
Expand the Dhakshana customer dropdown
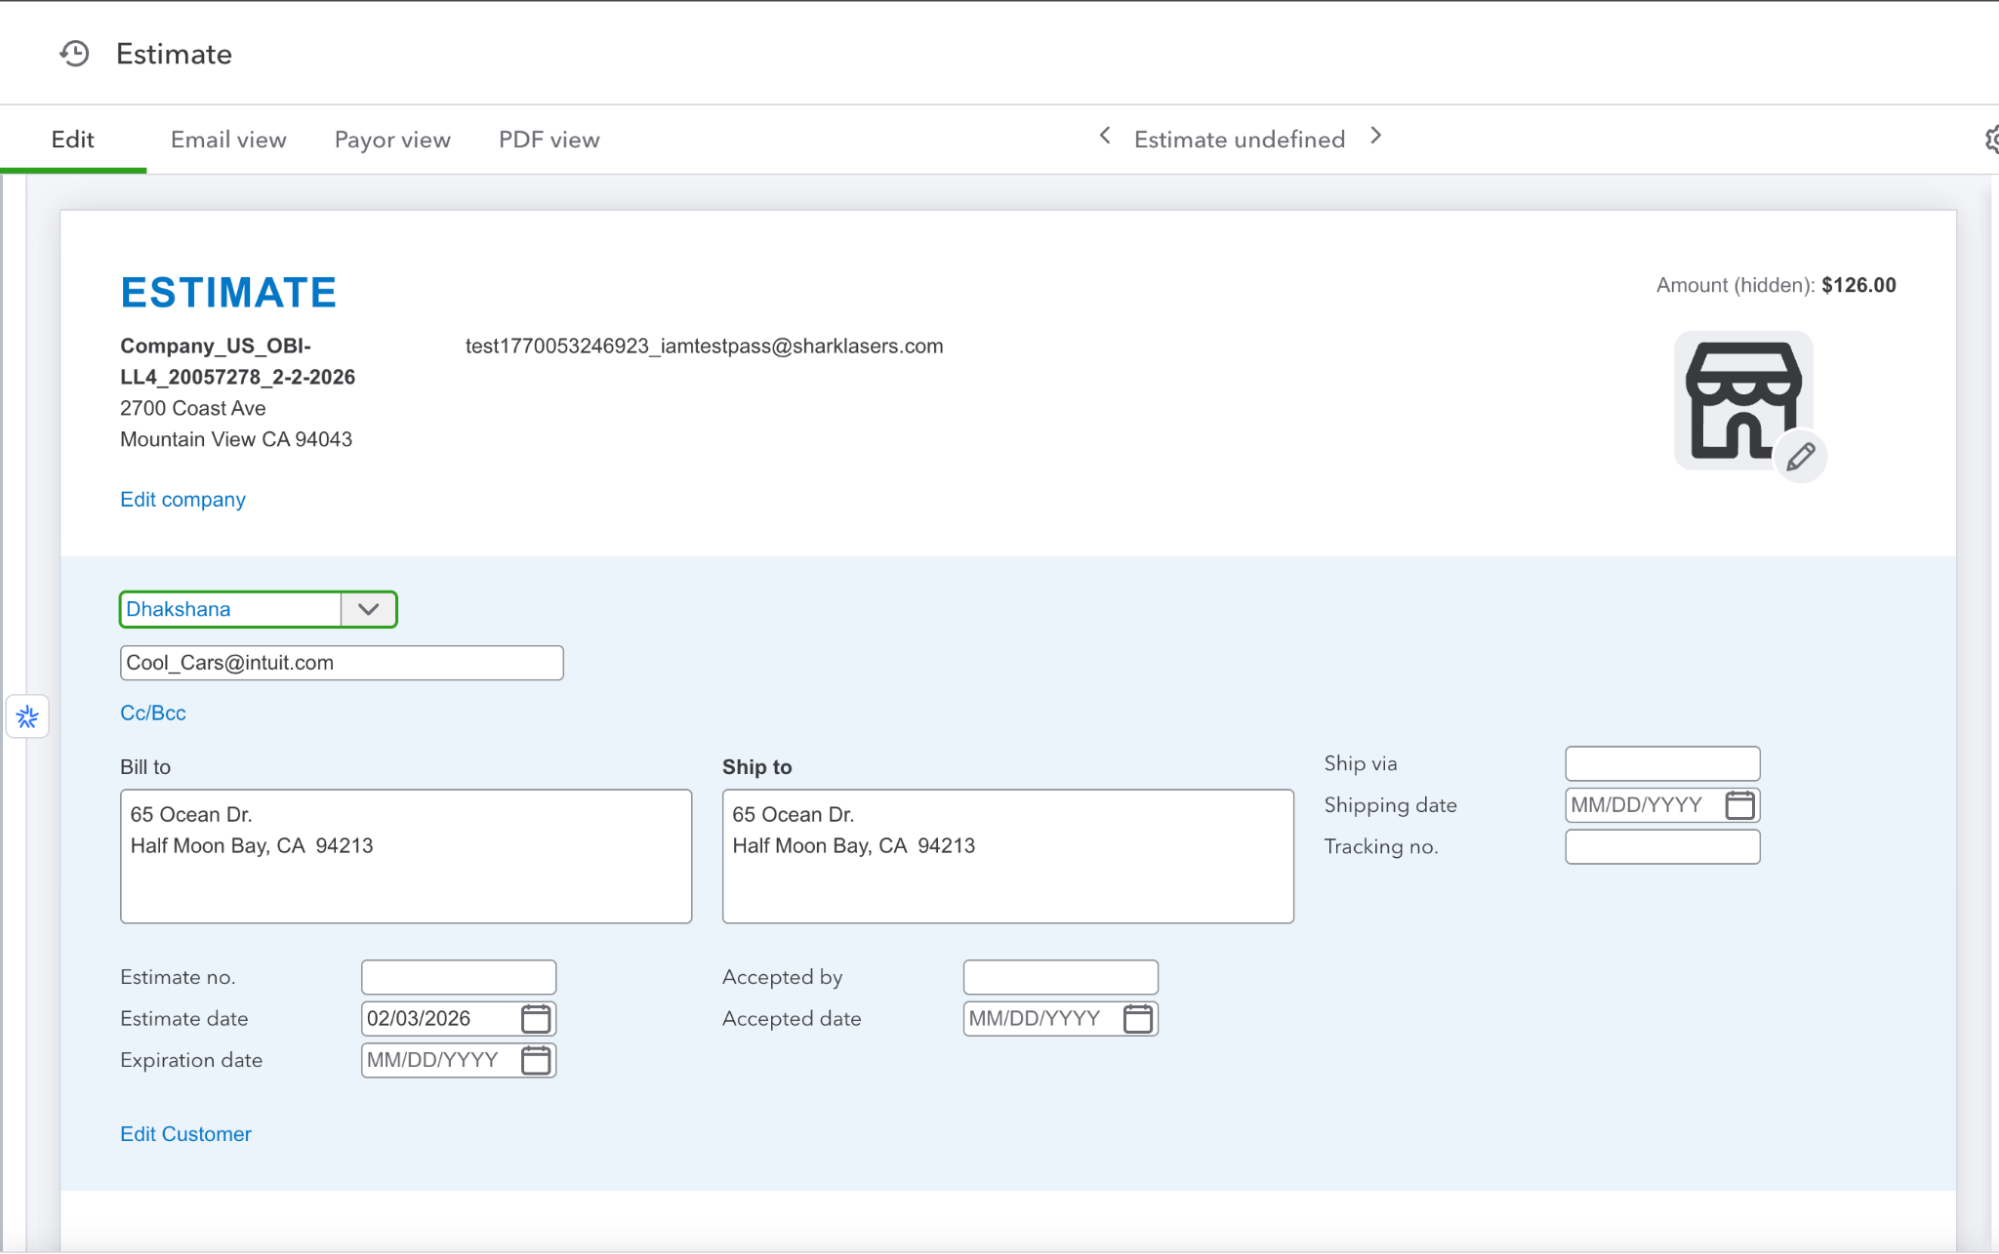point(367,609)
